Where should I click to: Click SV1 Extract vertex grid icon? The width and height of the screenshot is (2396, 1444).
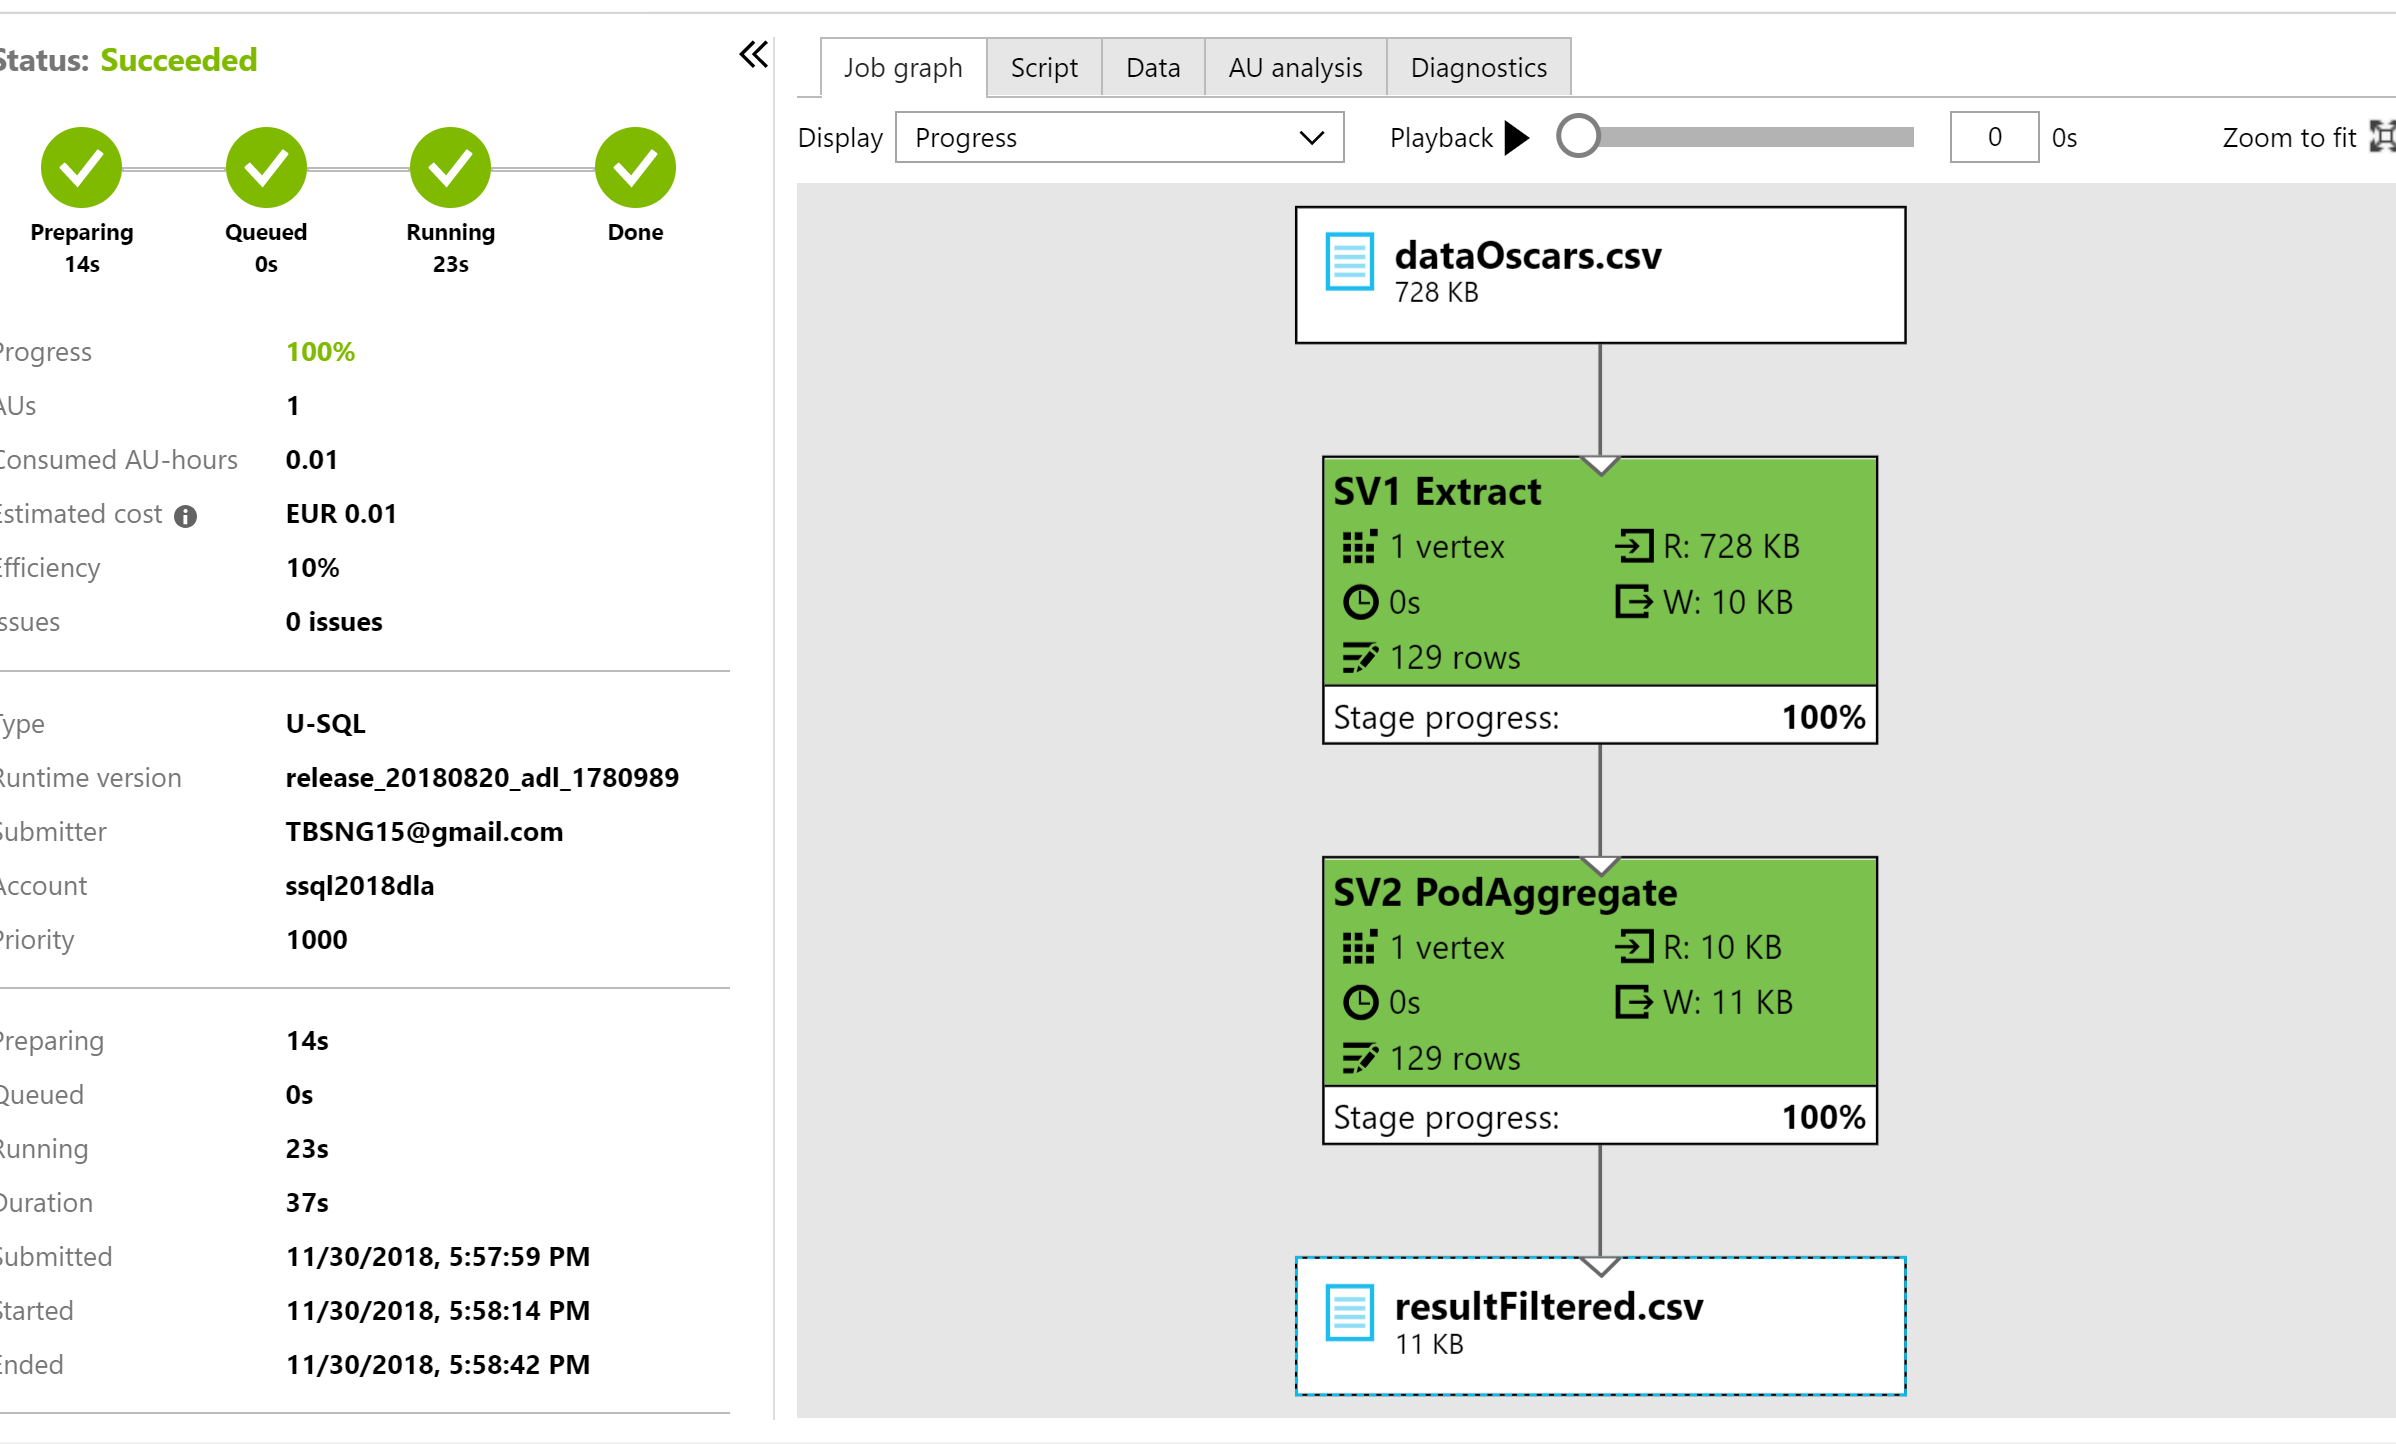(x=1359, y=547)
